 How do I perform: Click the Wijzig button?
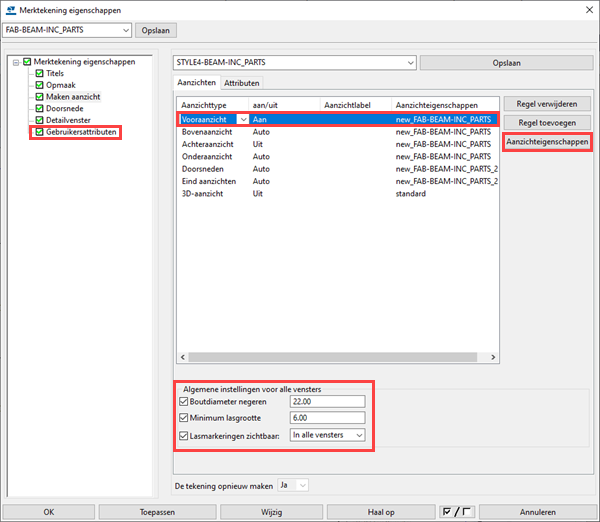pyautogui.click(x=272, y=512)
